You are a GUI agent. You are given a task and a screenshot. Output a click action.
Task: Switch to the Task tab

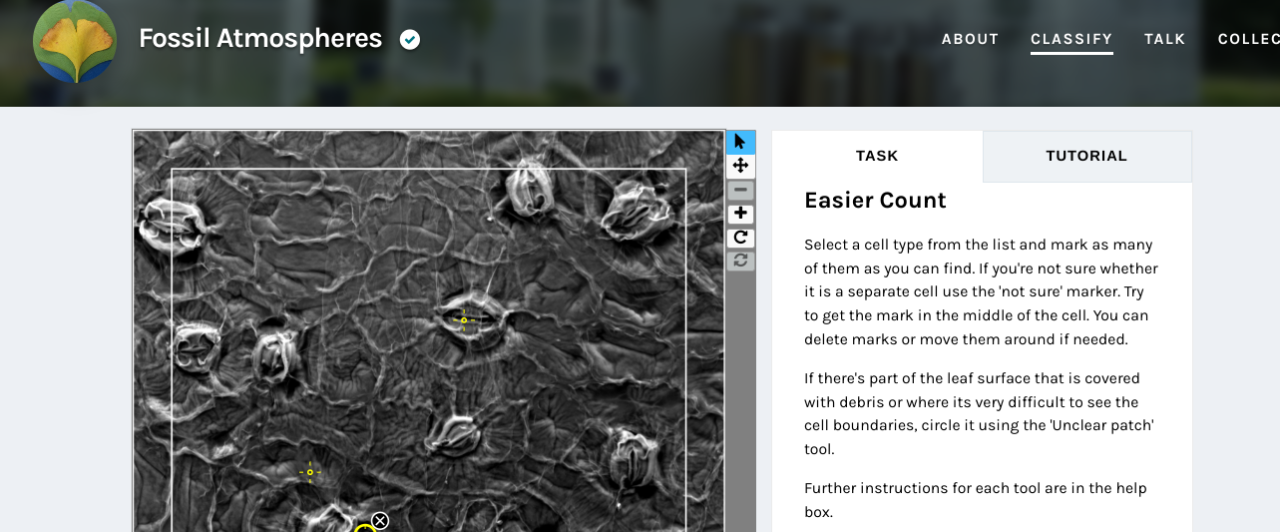[x=877, y=156]
